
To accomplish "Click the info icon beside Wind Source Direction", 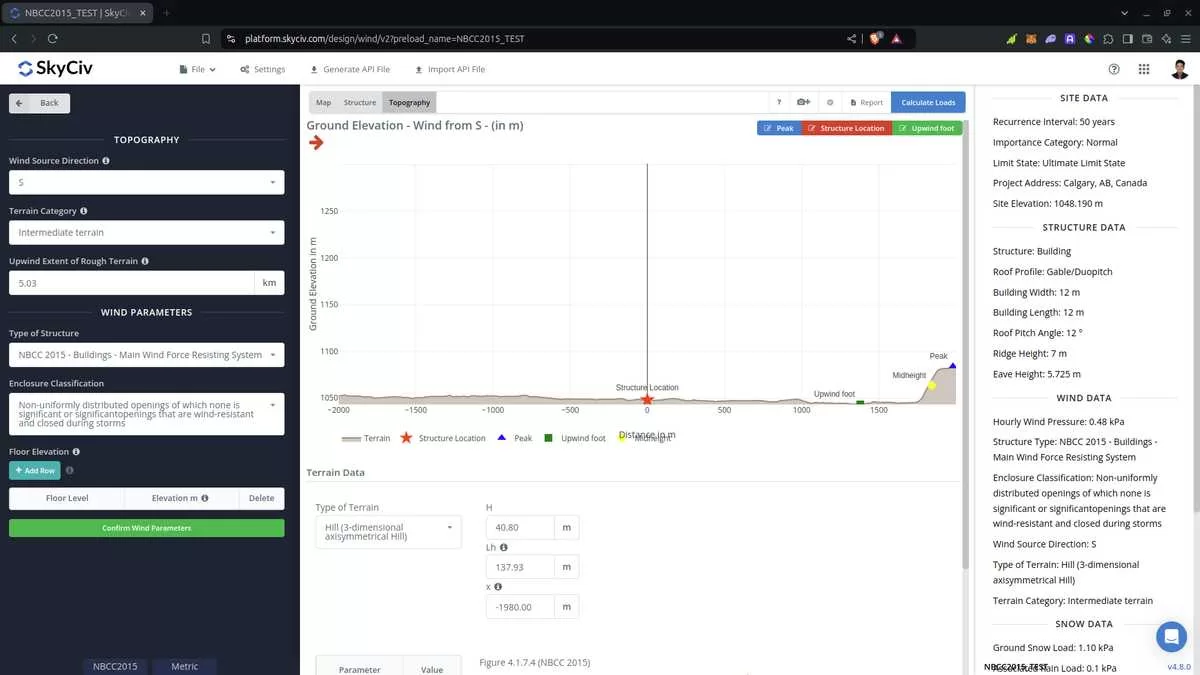I will pos(106,160).
